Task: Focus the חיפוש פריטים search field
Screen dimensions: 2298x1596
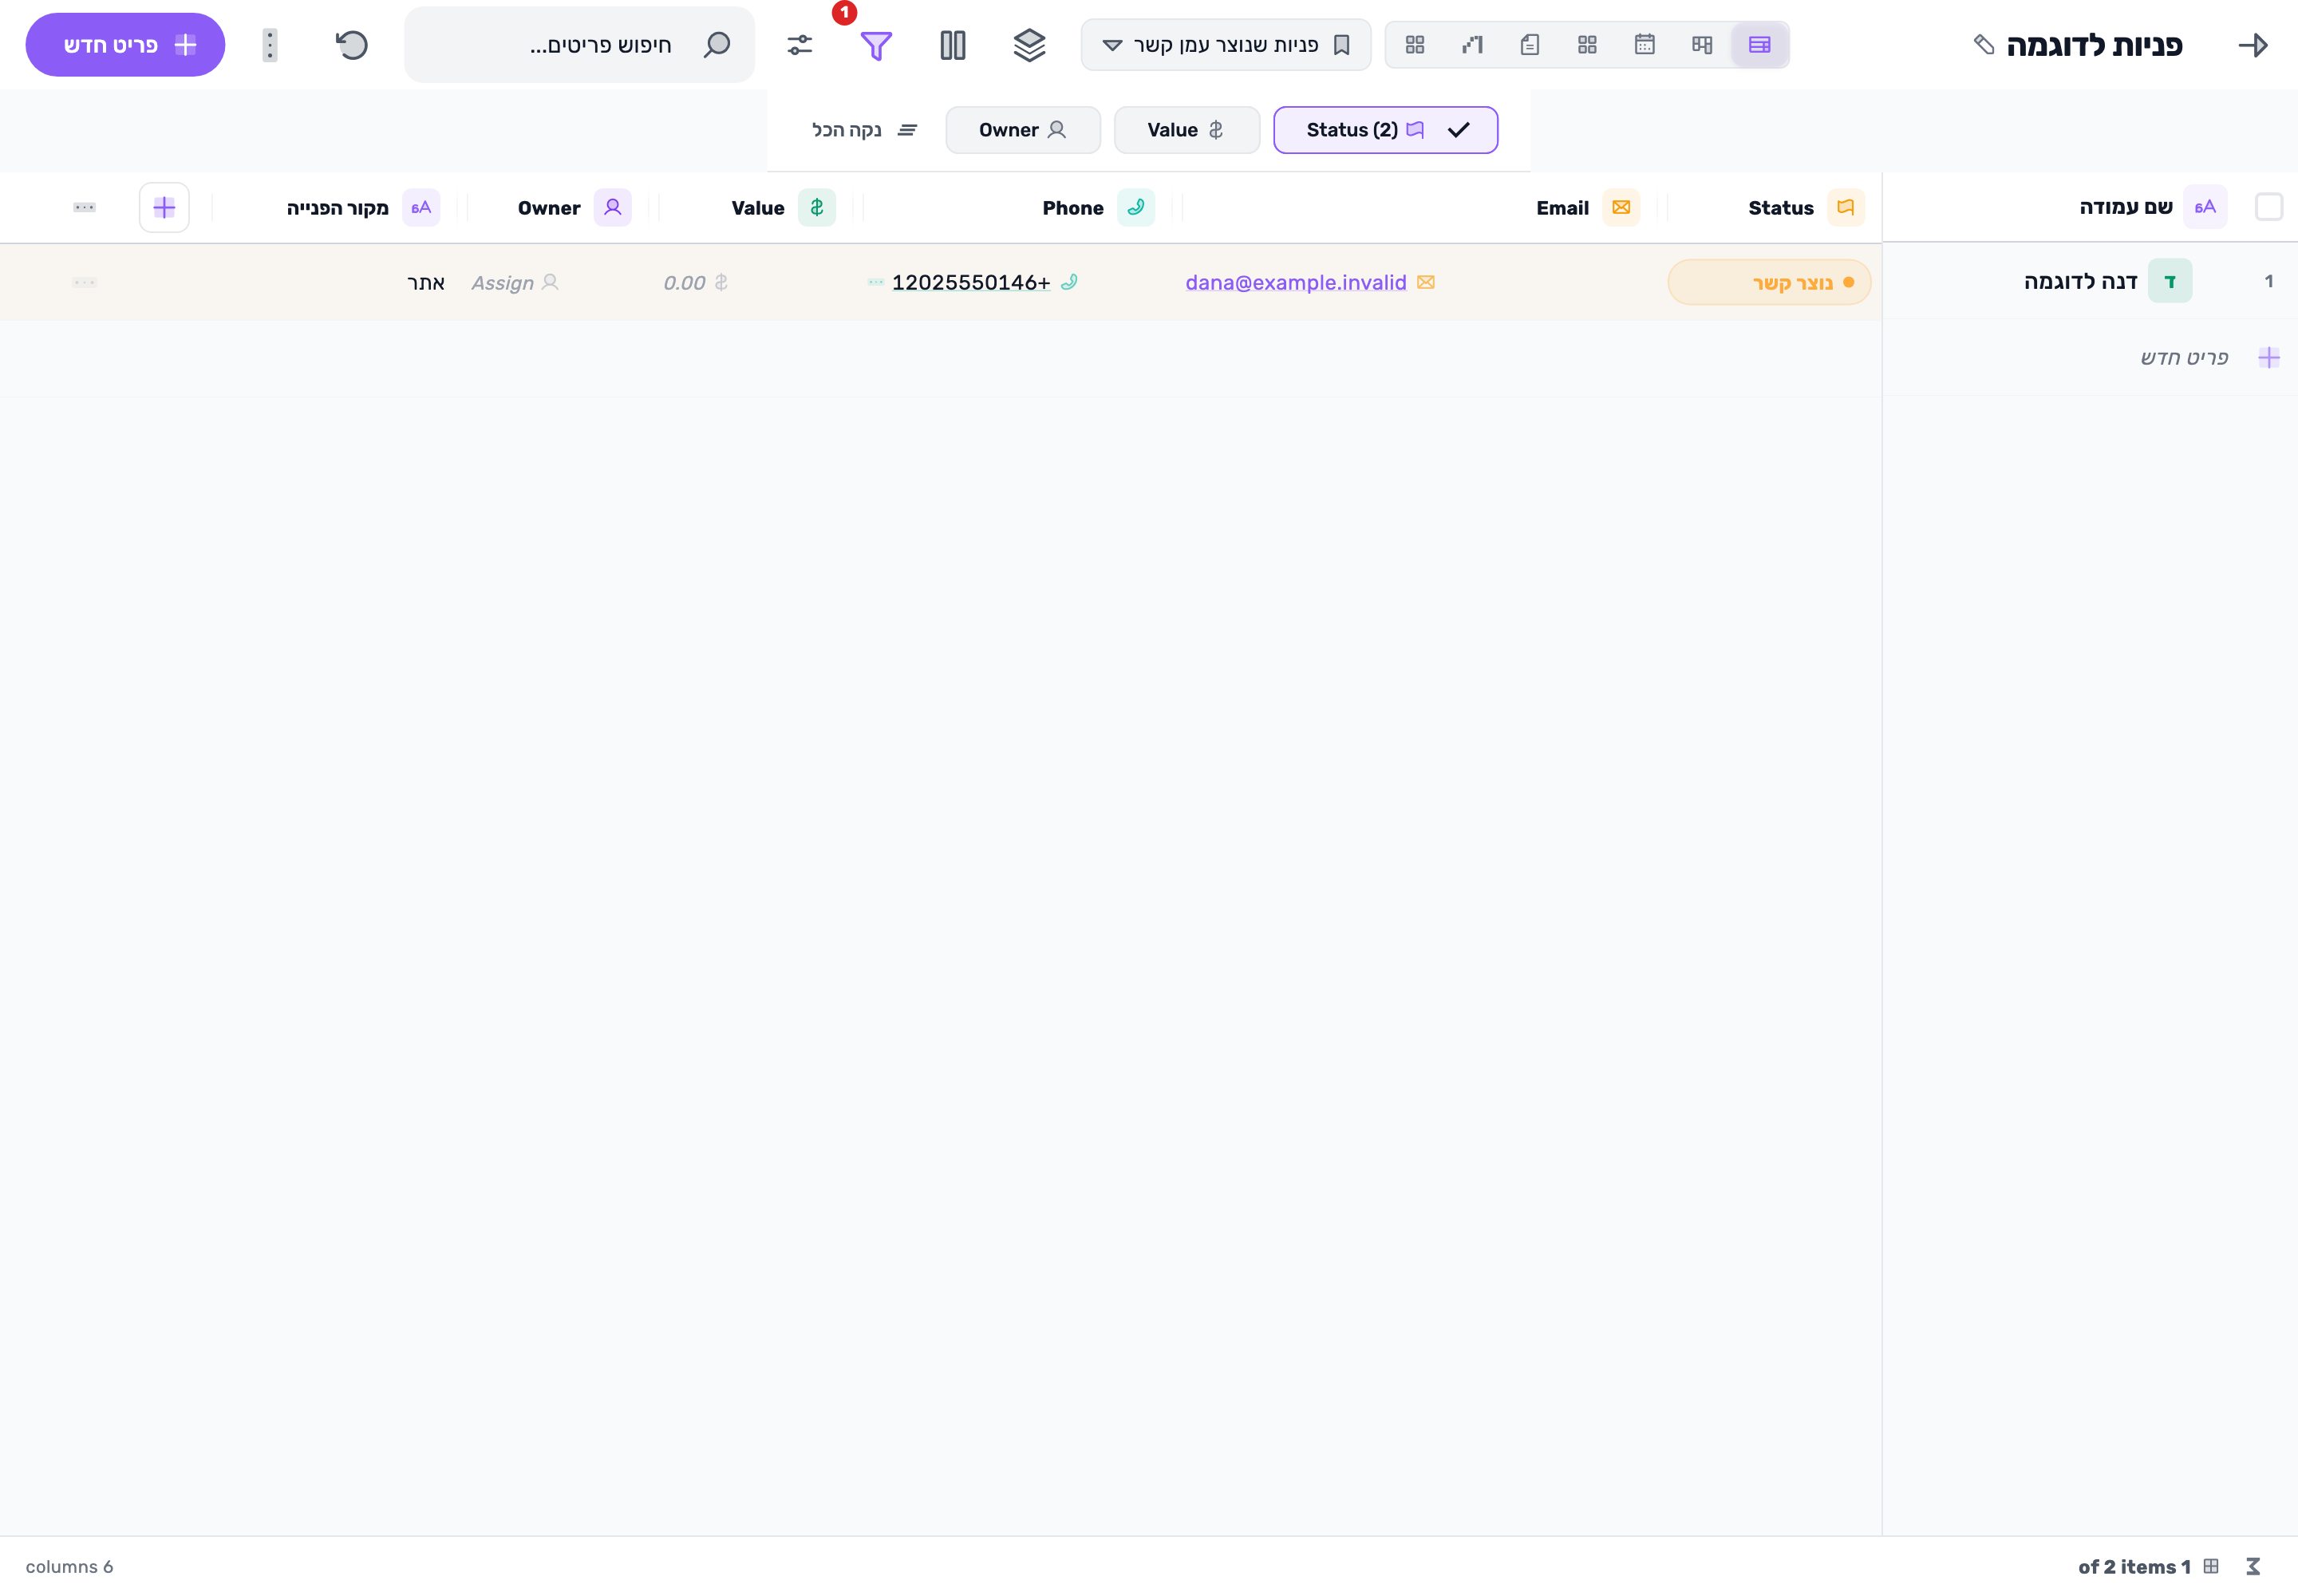Action: click(580, 45)
